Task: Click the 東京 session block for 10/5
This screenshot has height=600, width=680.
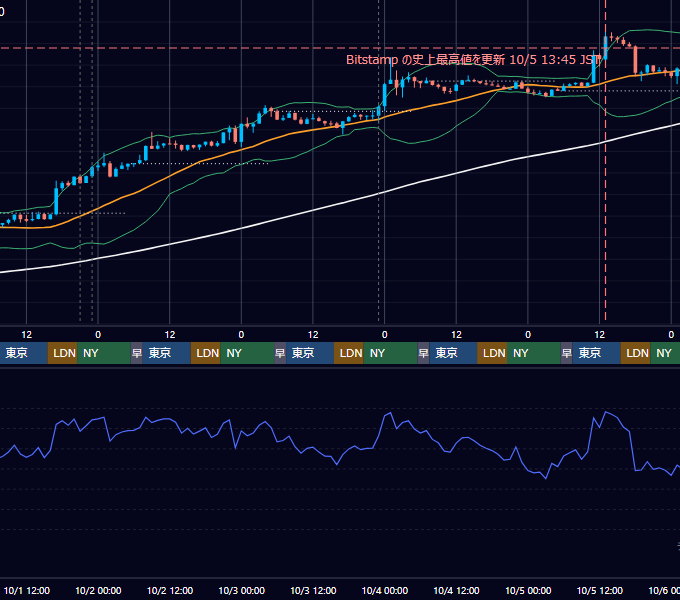Action: click(x=597, y=353)
